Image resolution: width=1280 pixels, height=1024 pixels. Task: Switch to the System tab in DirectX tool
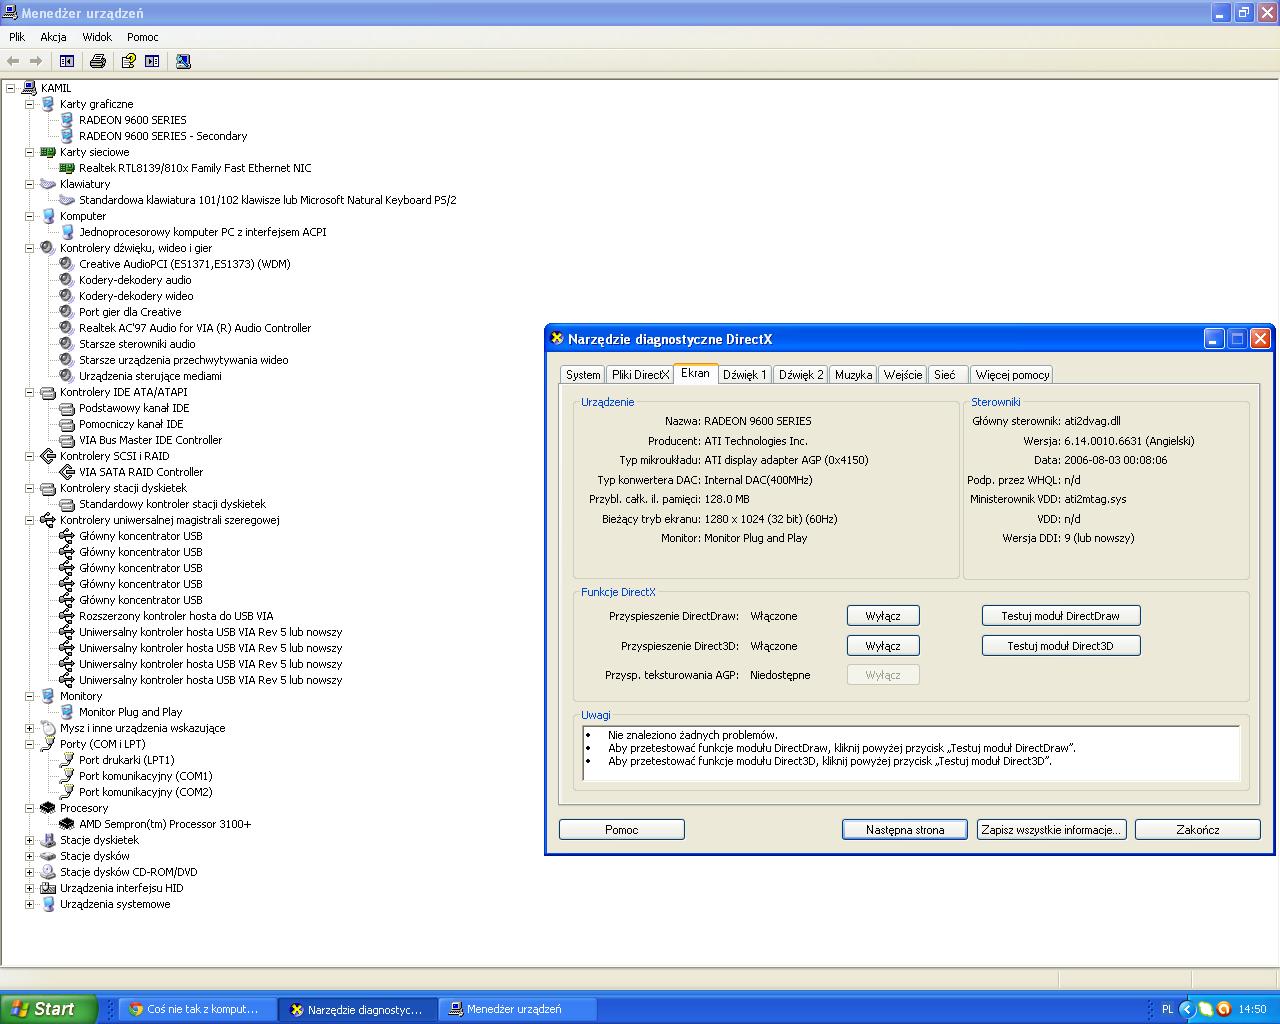click(x=583, y=375)
